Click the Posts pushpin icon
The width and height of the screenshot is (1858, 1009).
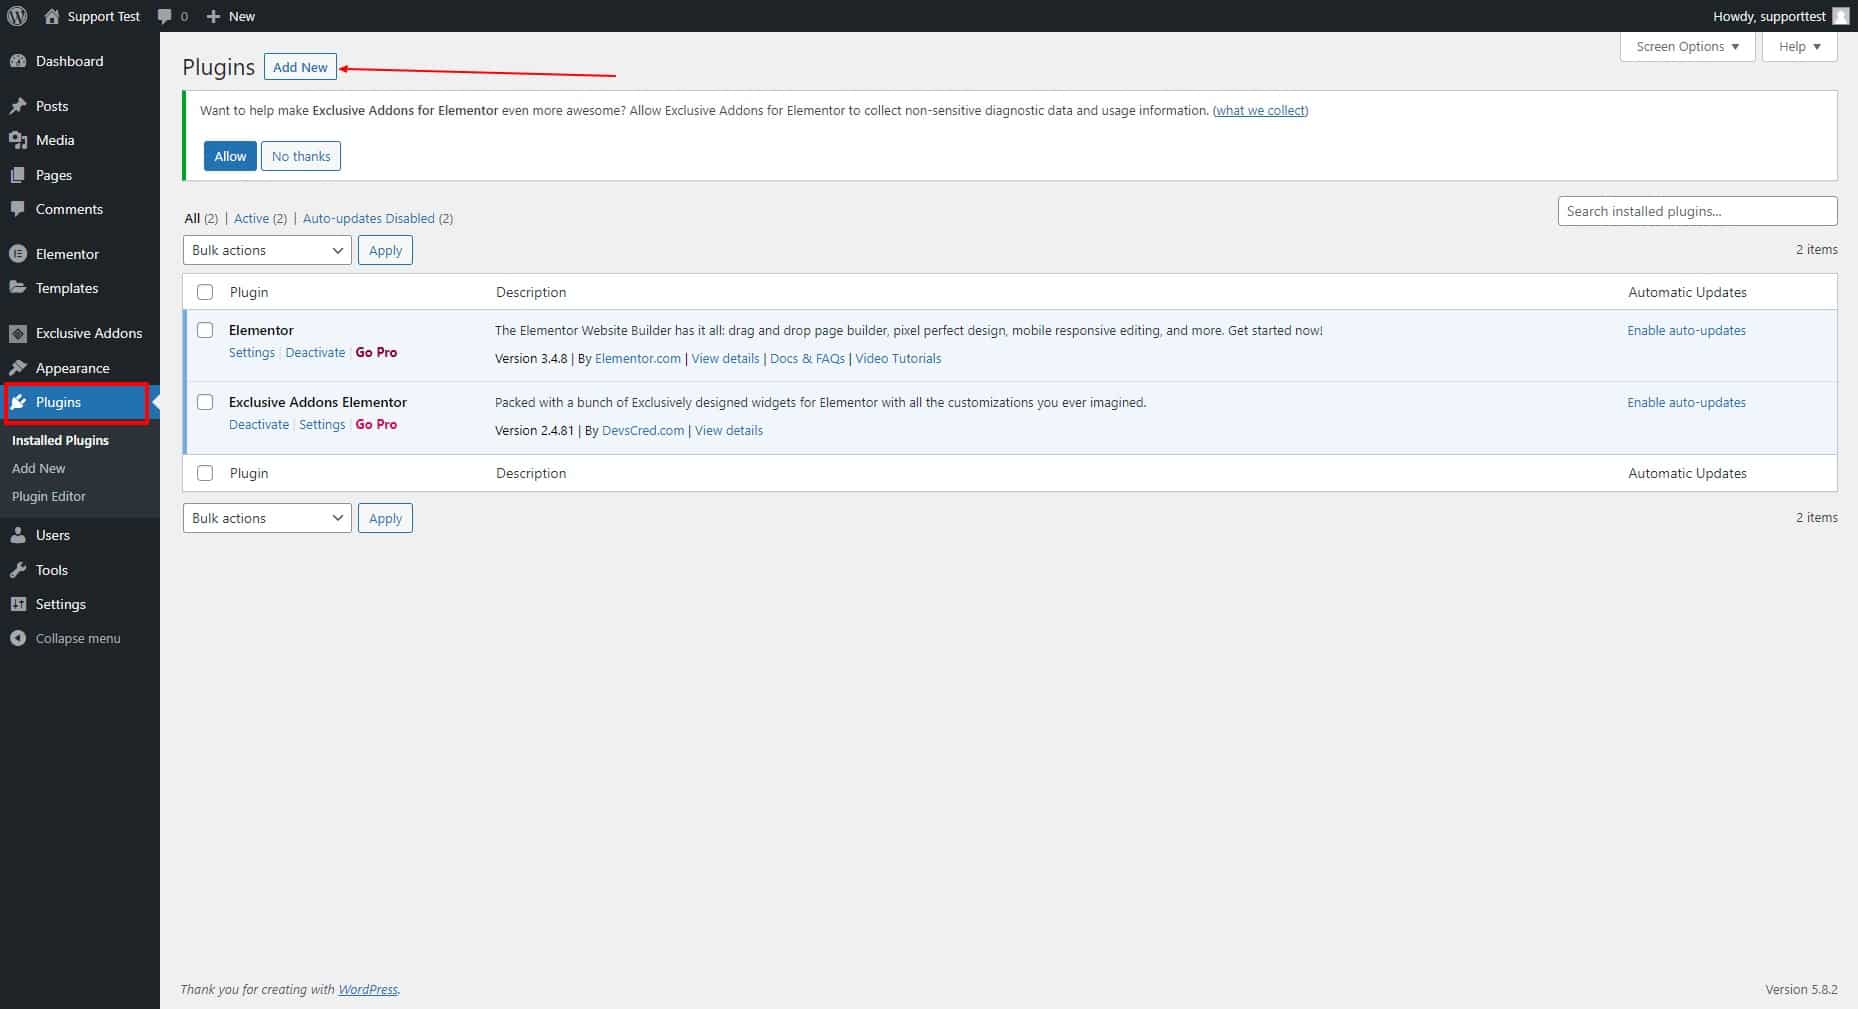click(18, 106)
